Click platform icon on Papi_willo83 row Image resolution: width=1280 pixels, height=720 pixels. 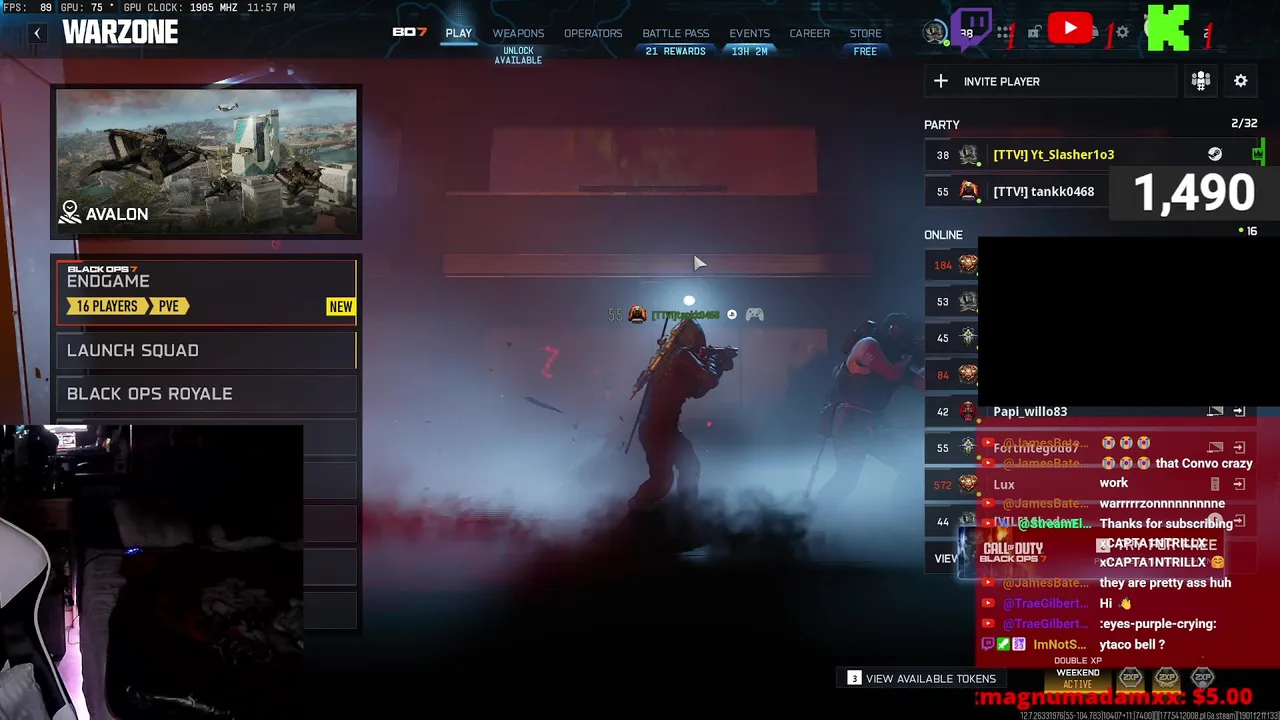pyautogui.click(x=1215, y=411)
